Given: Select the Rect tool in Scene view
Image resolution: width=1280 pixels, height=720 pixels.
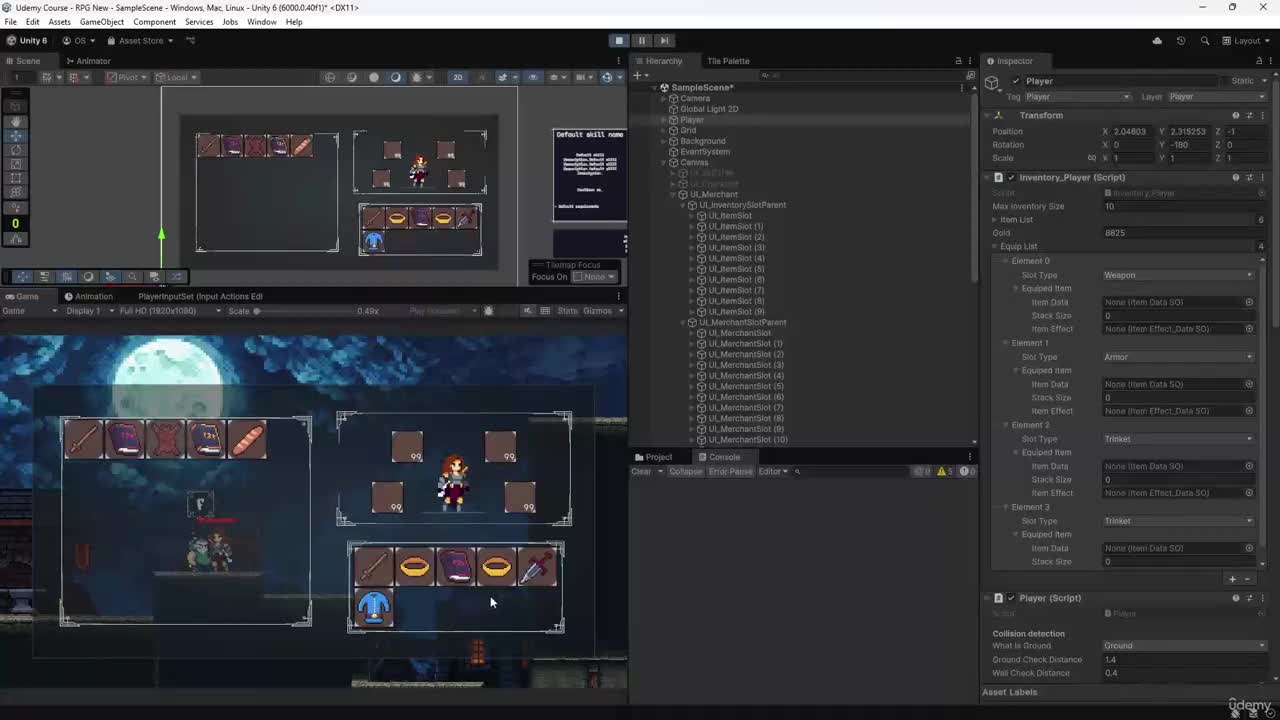Looking at the screenshot, I should point(15,177).
